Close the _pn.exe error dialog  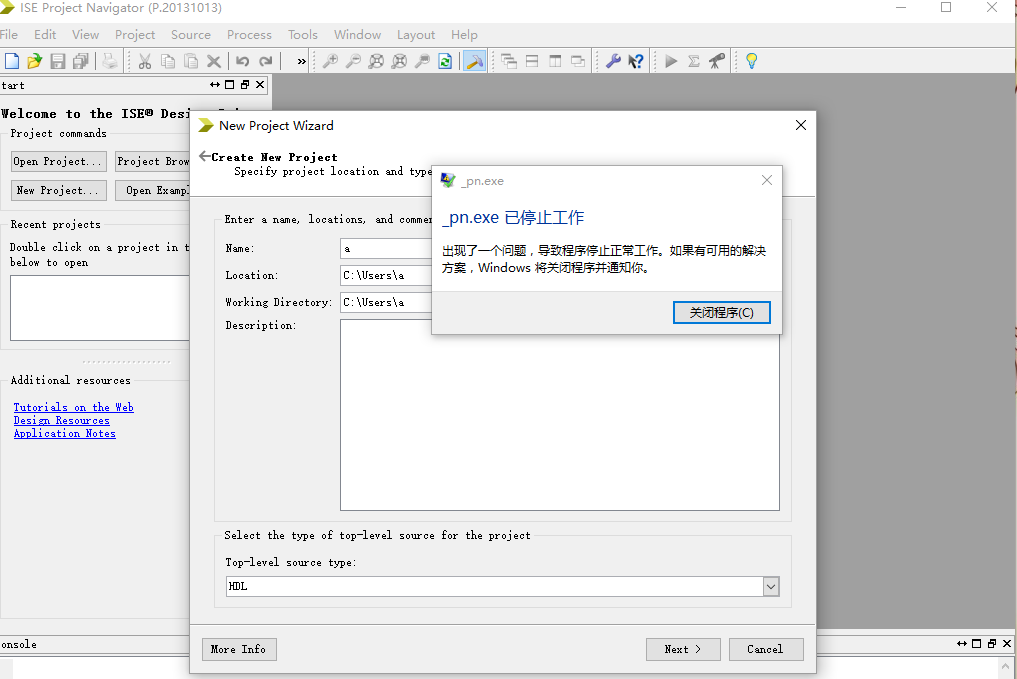[767, 180]
